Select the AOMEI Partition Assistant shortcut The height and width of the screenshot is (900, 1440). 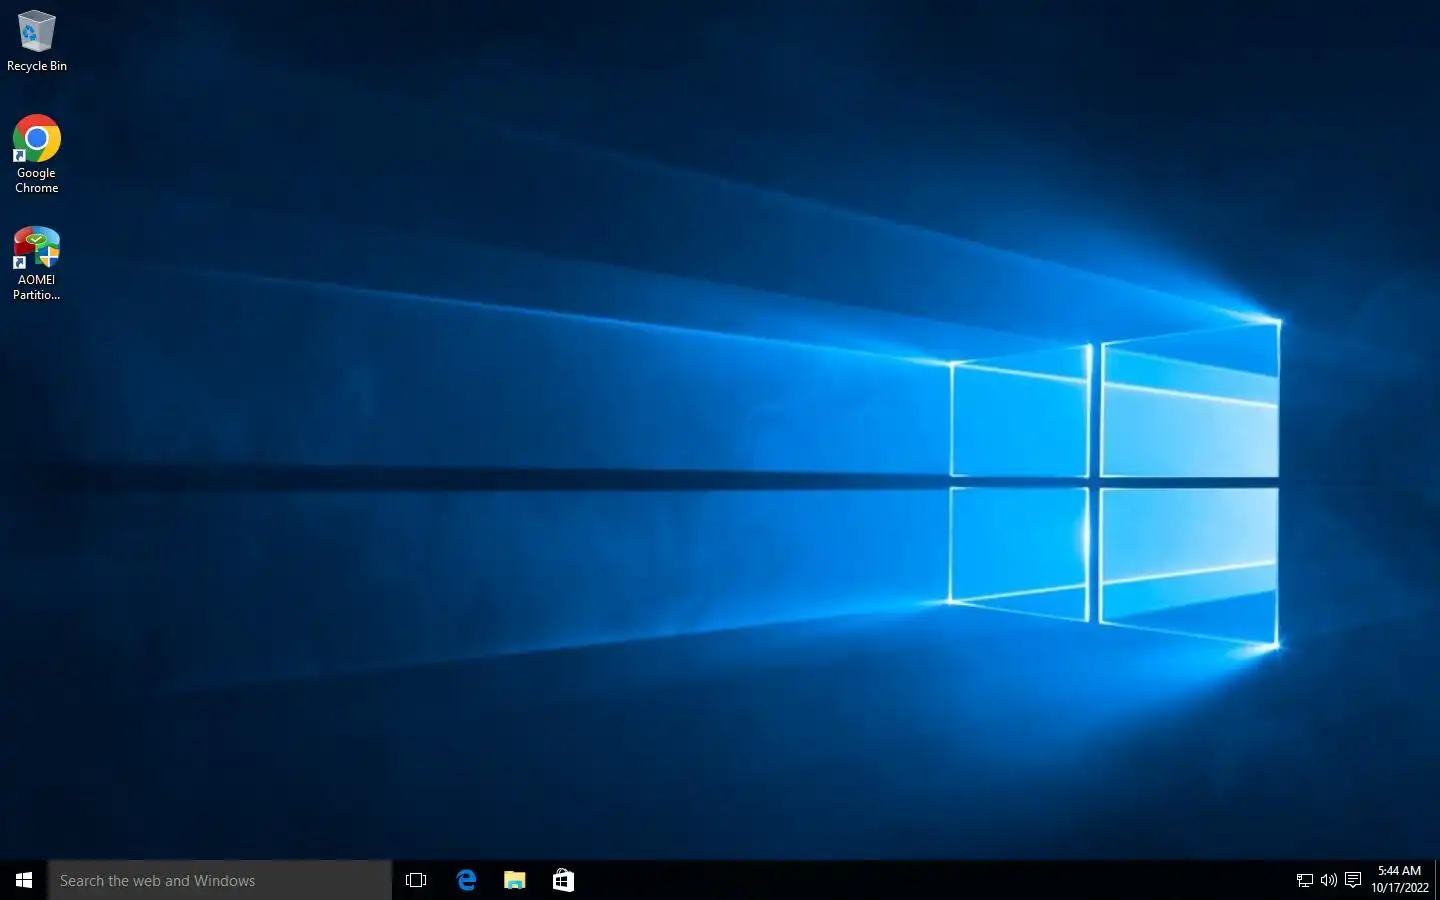pyautogui.click(x=37, y=264)
